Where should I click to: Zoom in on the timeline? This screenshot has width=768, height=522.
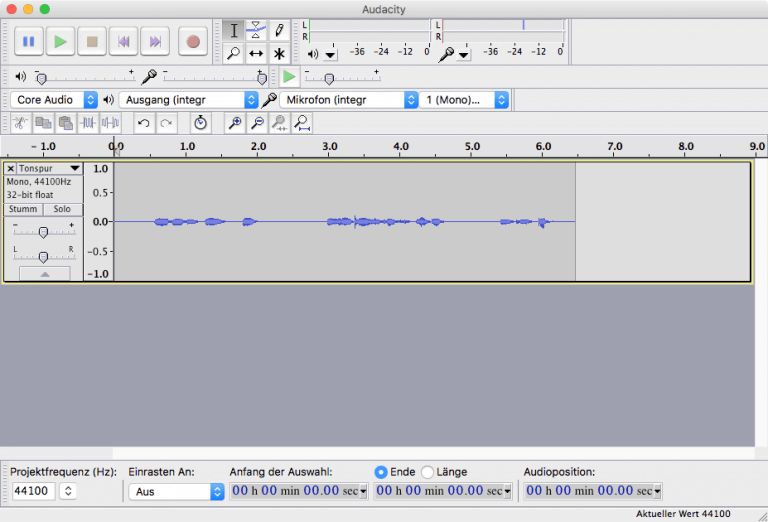[x=235, y=123]
